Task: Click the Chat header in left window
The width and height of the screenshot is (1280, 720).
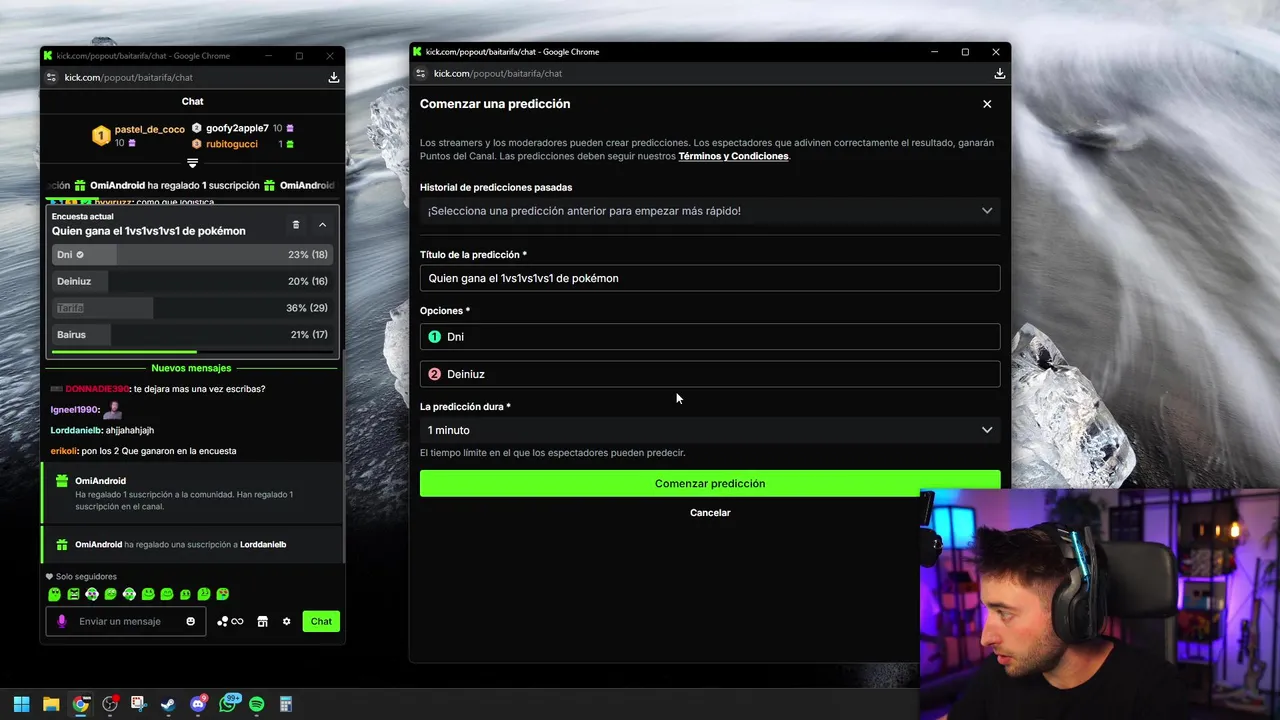Action: click(192, 101)
